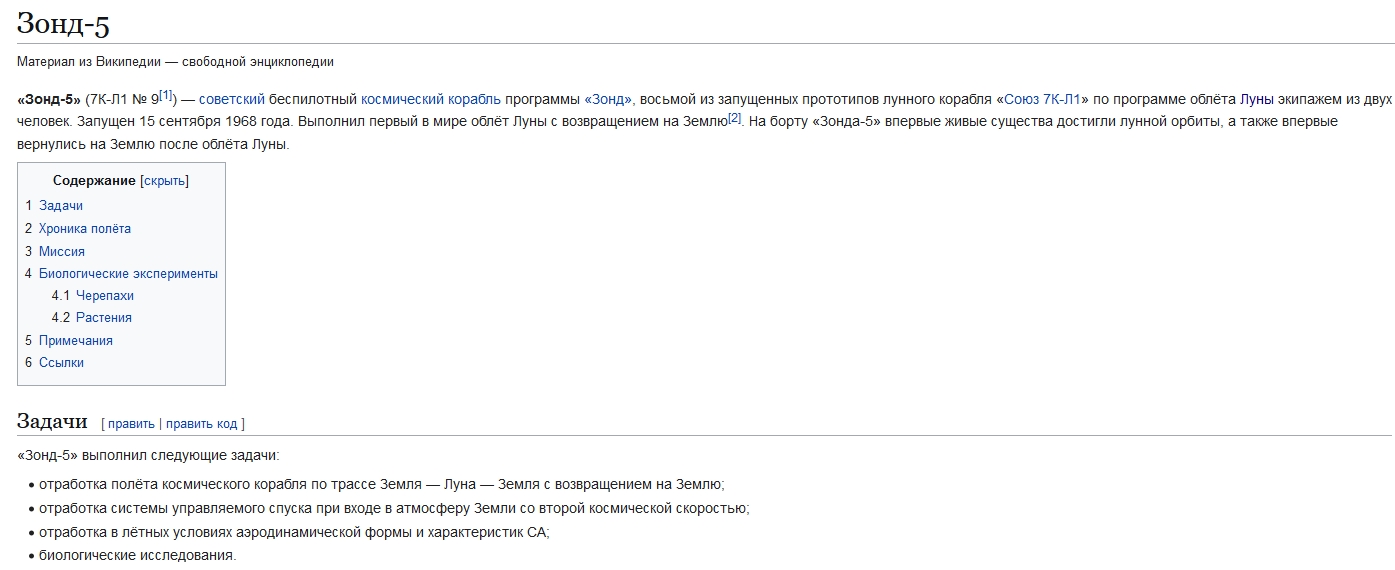The width and height of the screenshot is (1395, 570).
Task: Click the «Задачи» section heading
Action: pos(52,421)
